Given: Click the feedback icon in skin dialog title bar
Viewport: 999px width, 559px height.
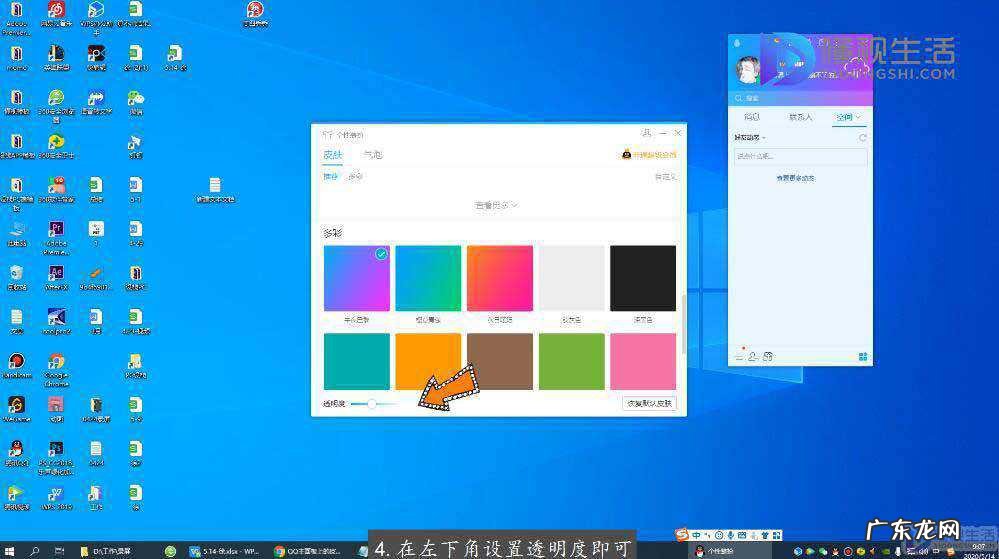Looking at the screenshot, I should (646, 133).
